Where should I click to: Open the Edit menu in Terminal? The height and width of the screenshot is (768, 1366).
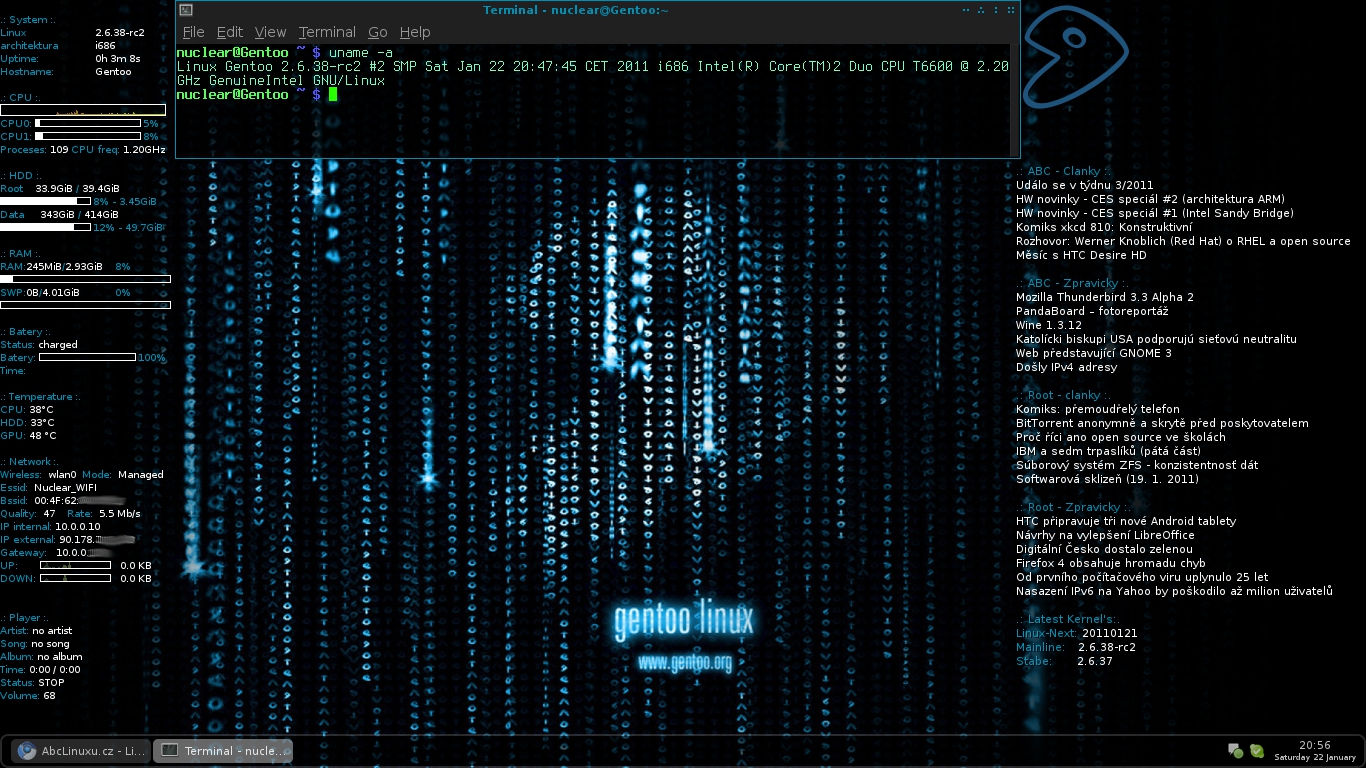coord(230,32)
